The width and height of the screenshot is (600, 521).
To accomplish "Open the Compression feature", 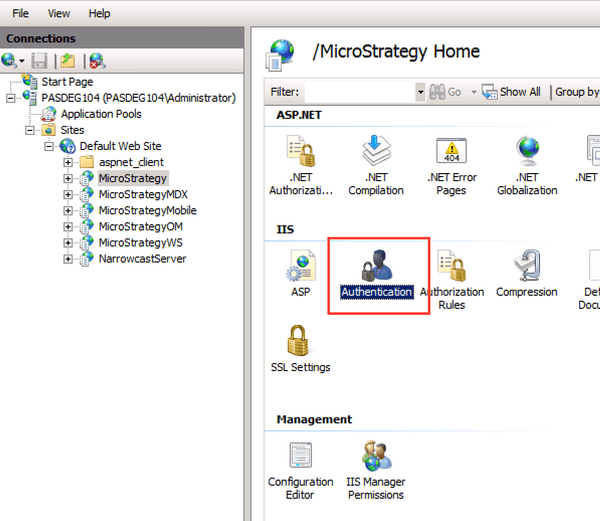I will click(x=527, y=274).
